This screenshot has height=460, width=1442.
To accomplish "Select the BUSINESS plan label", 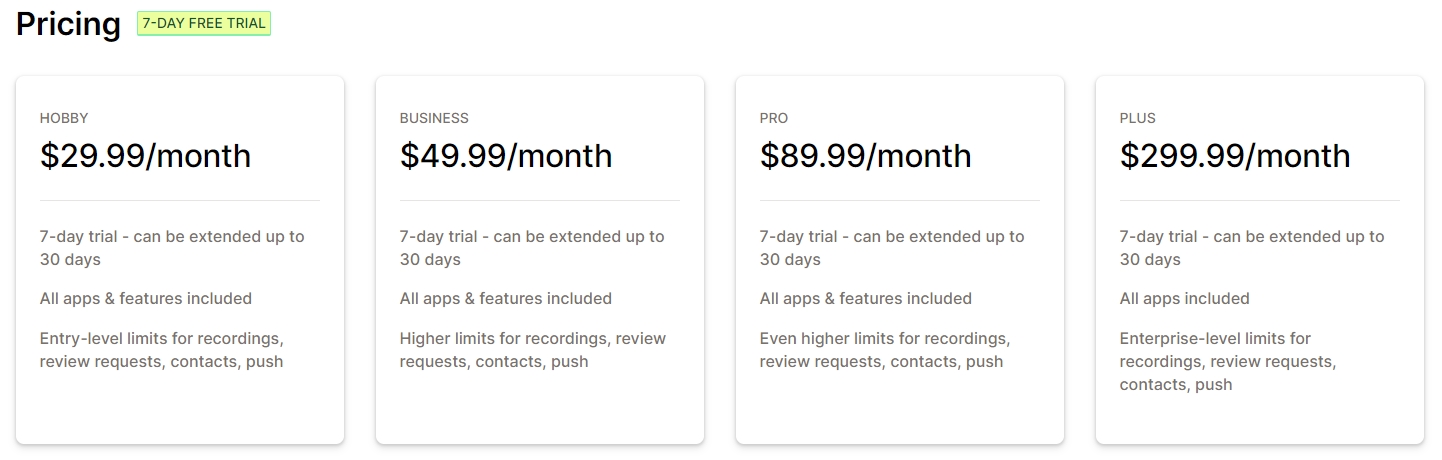I will (434, 118).
